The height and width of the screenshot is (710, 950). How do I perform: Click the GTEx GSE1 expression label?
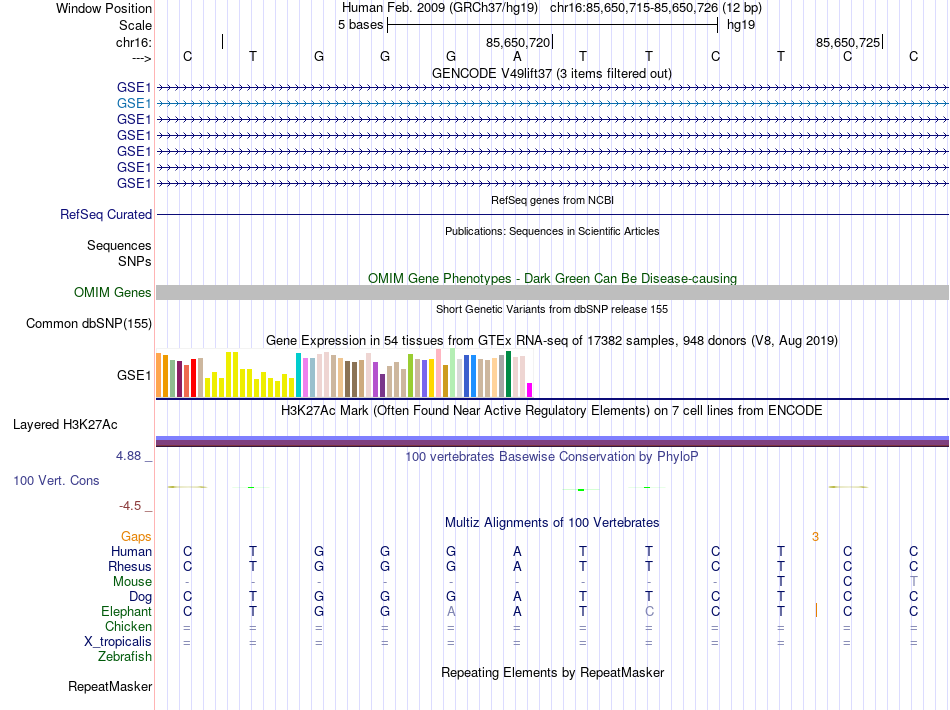(x=134, y=376)
